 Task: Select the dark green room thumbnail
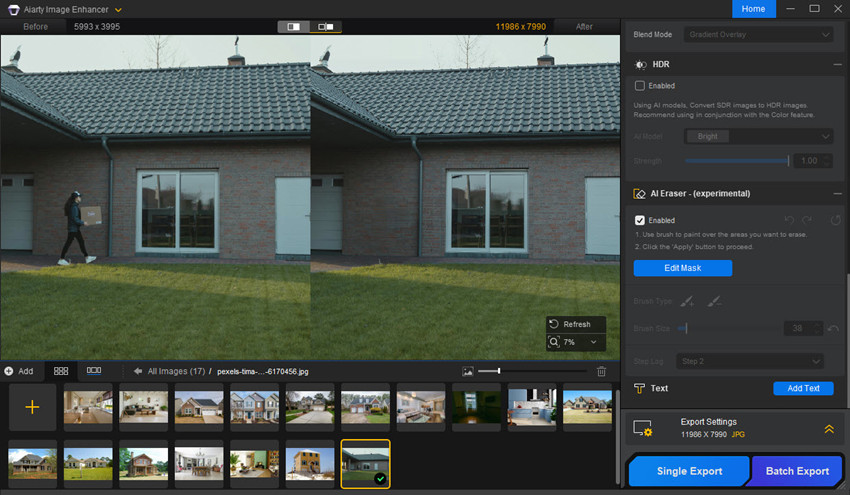[x=476, y=407]
